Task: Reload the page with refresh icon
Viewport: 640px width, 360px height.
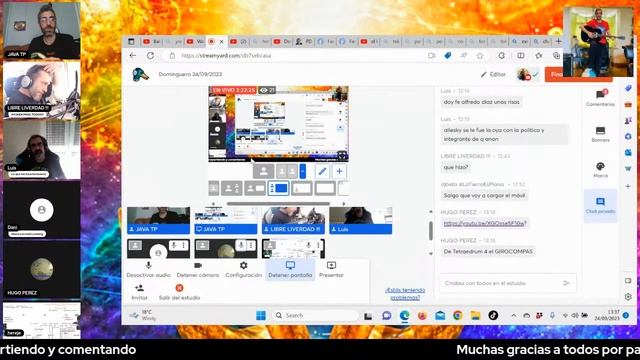Action: pos(151,56)
